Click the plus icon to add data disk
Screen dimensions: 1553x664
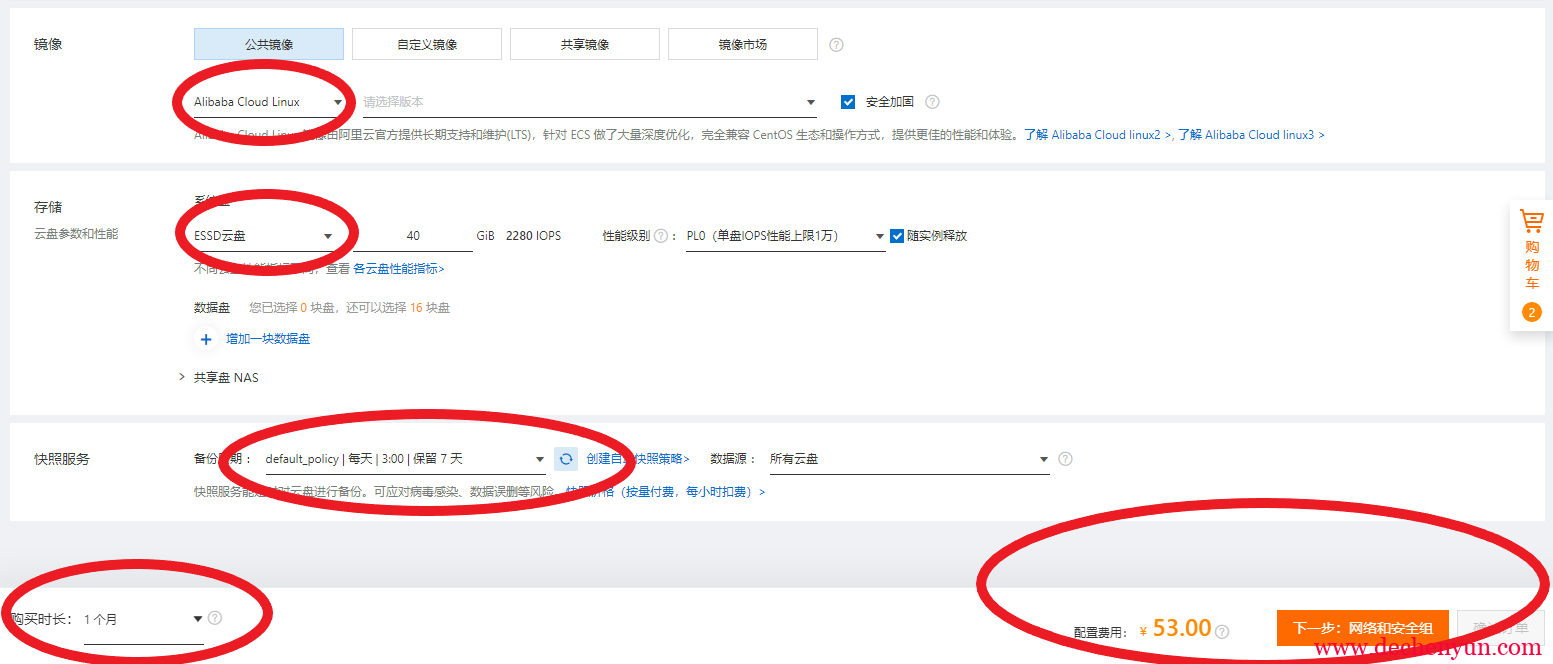(206, 339)
